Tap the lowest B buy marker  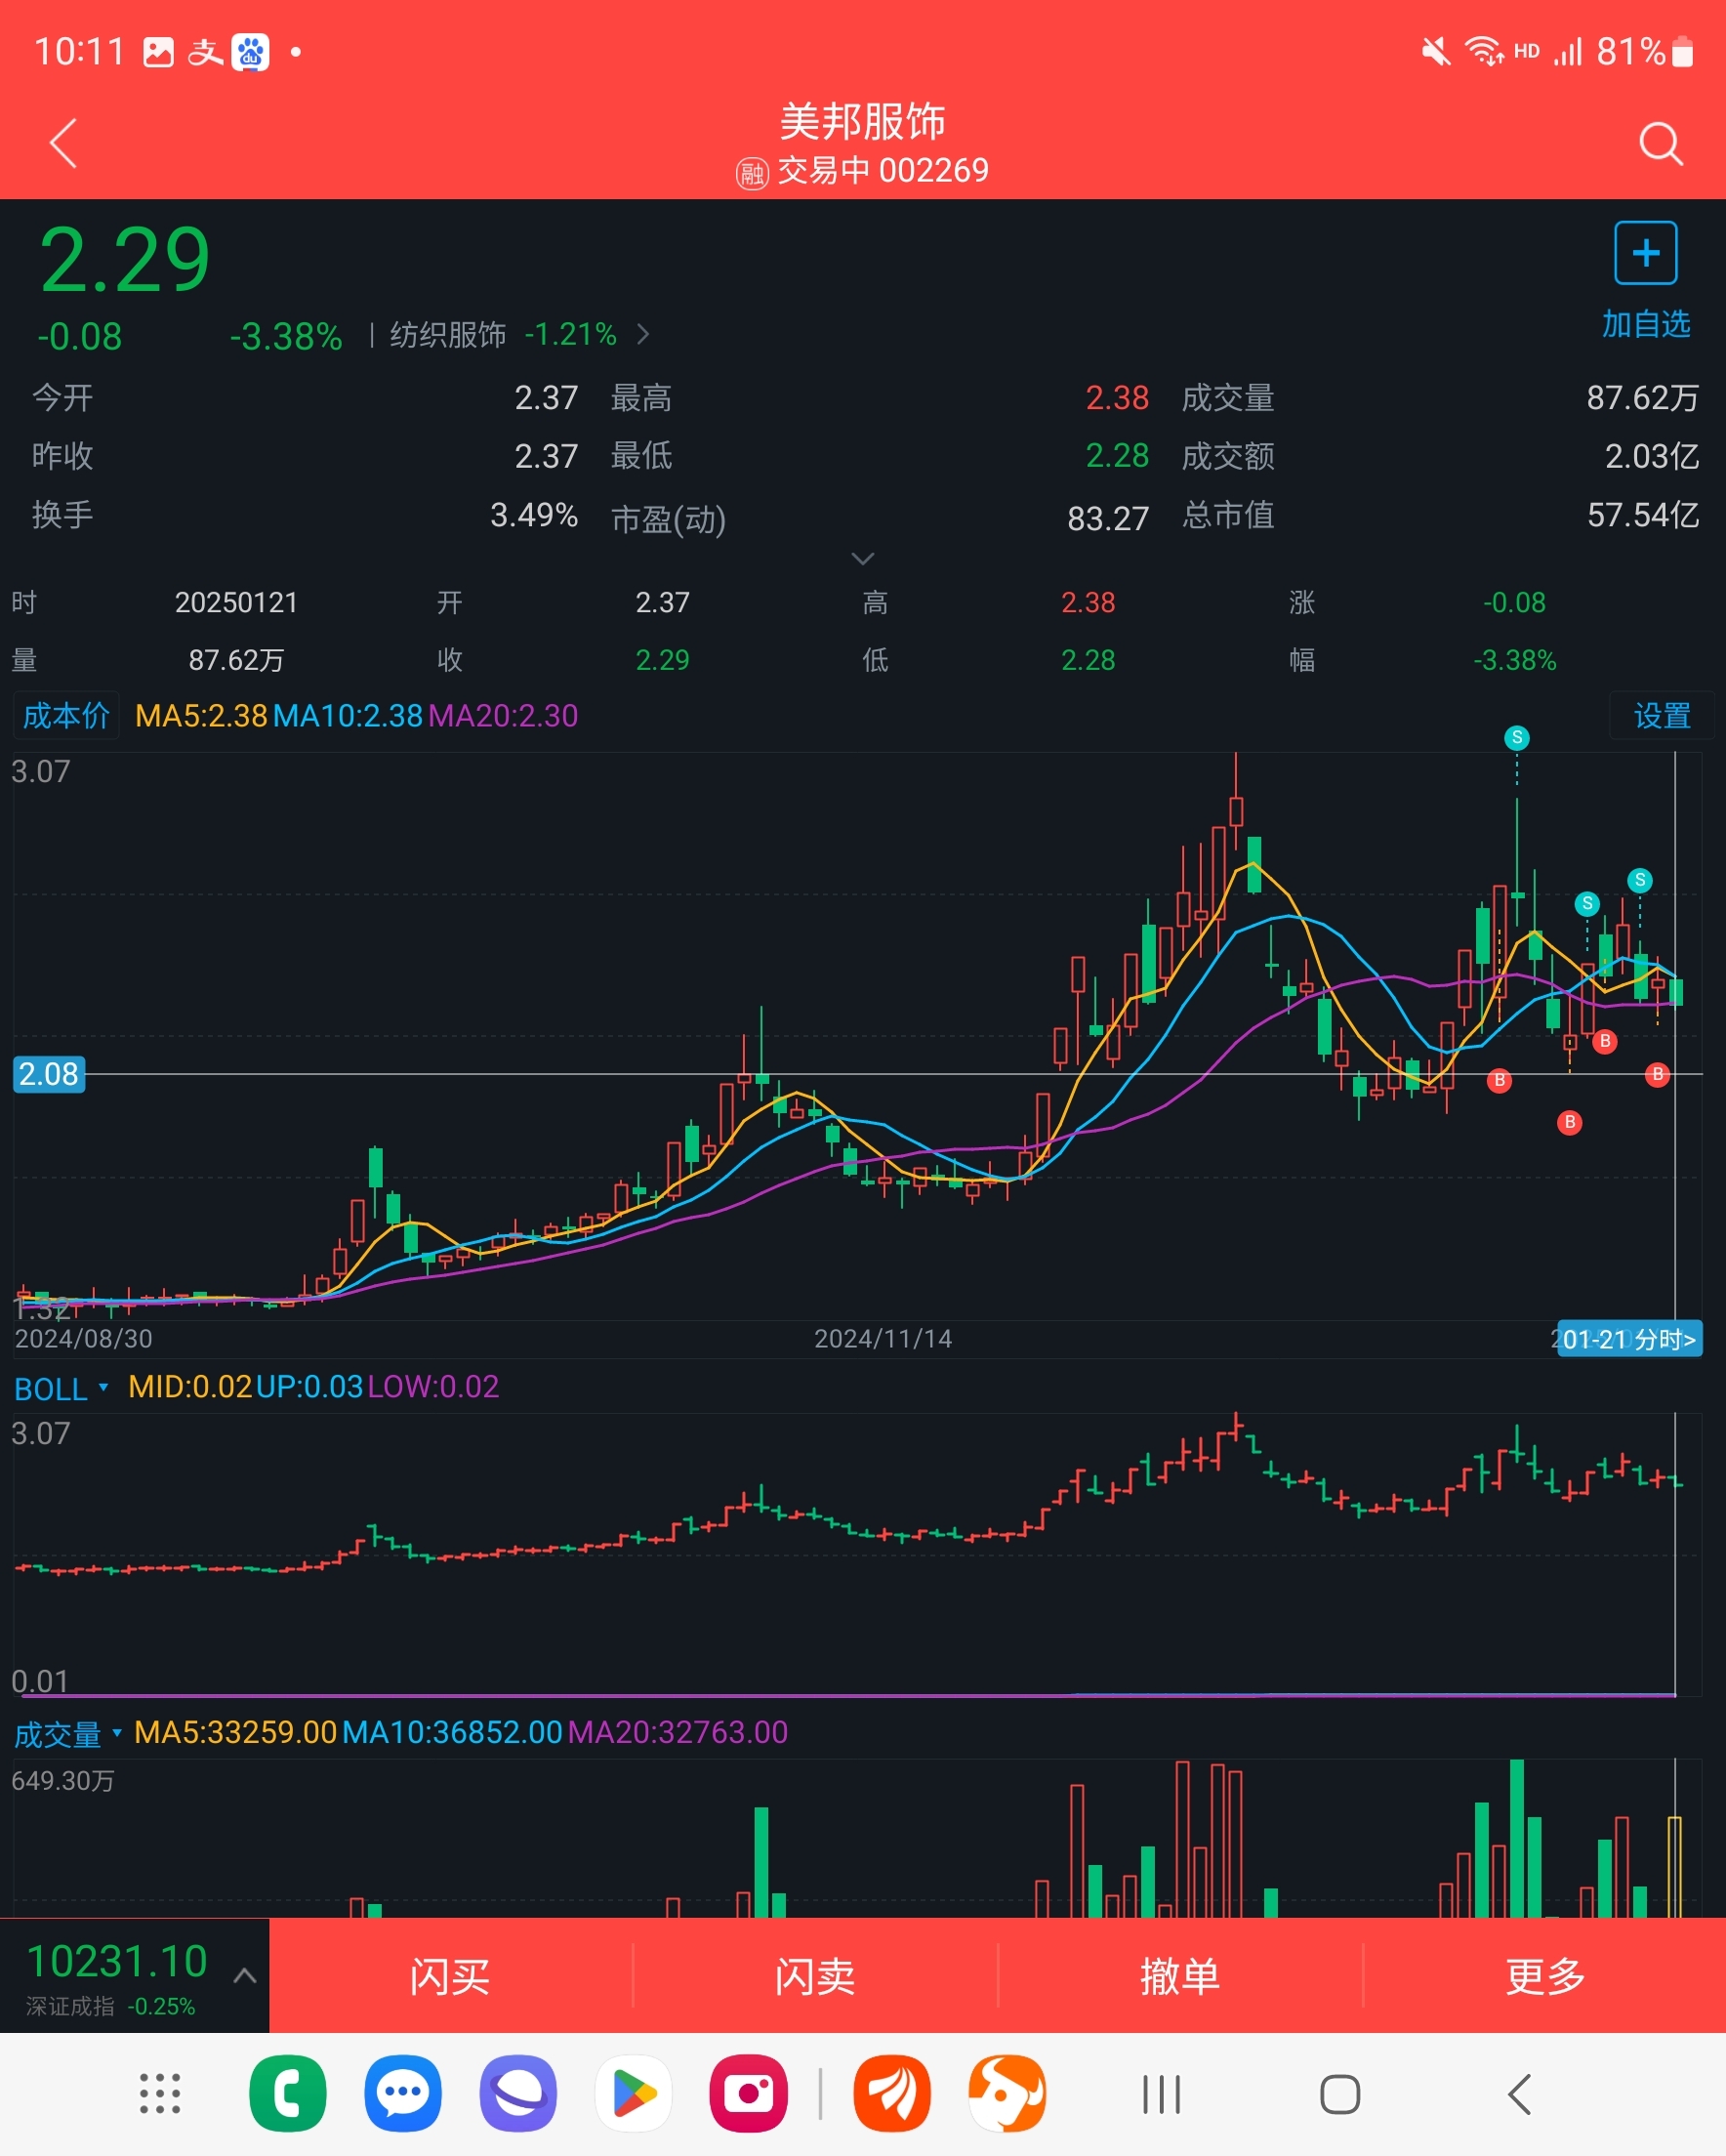tap(1570, 1122)
